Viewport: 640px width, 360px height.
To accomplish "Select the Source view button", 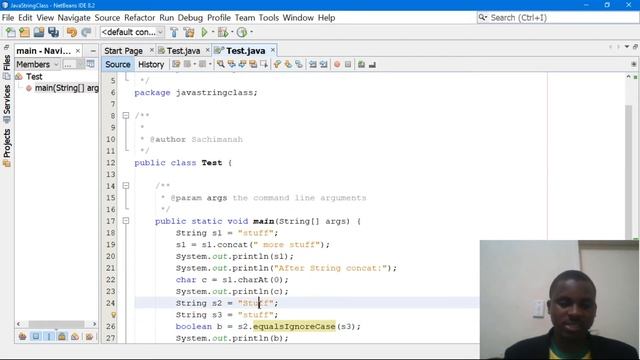I will coord(118,64).
